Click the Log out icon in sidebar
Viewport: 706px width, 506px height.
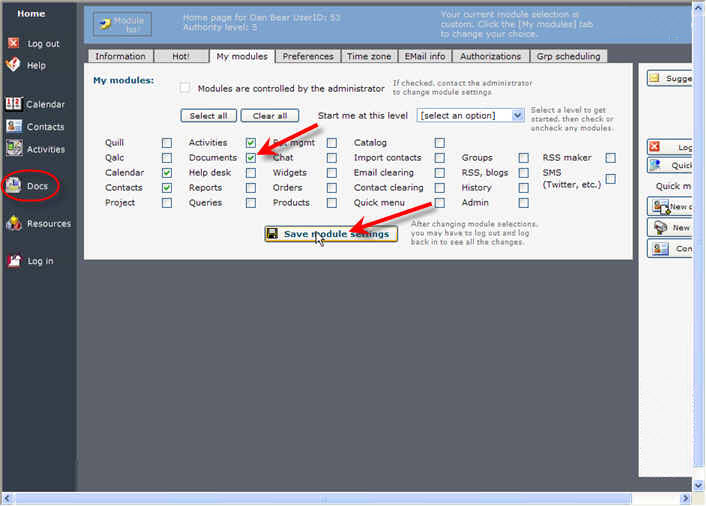[x=14, y=43]
